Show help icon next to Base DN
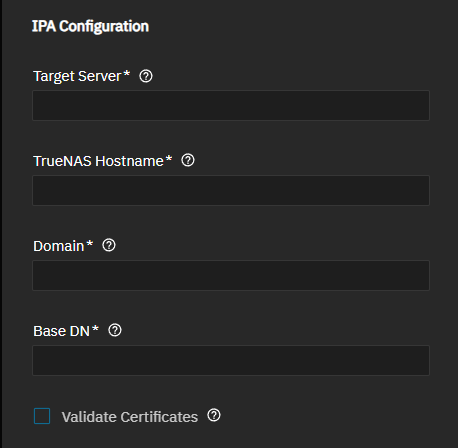This screenshot has width=458, height=448. click(115, 330)
